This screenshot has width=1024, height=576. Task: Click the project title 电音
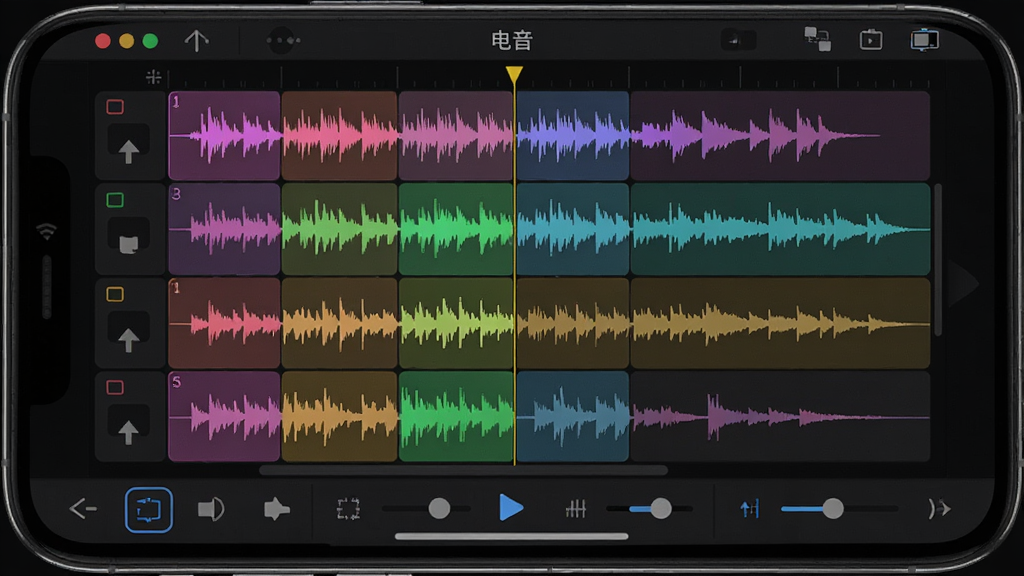point(512,40)
